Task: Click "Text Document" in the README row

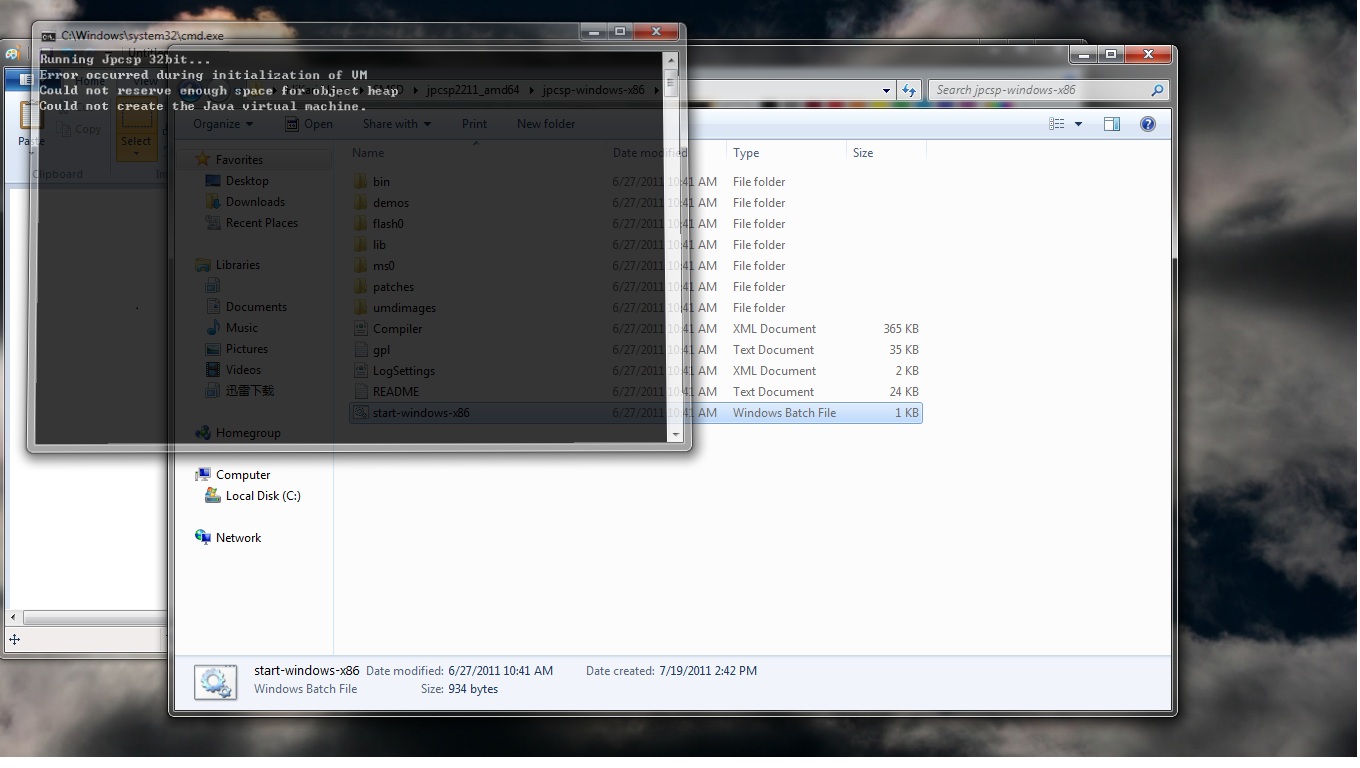Action: point(773,392)
